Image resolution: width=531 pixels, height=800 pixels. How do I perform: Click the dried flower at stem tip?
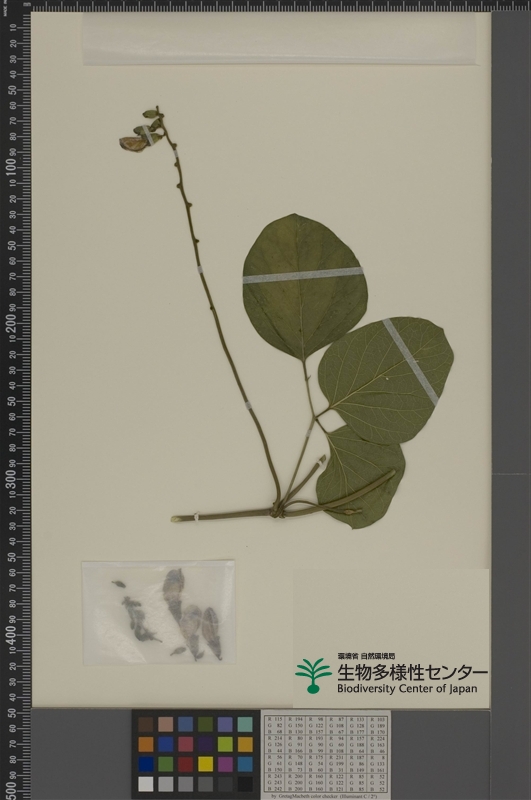point(134,144)
